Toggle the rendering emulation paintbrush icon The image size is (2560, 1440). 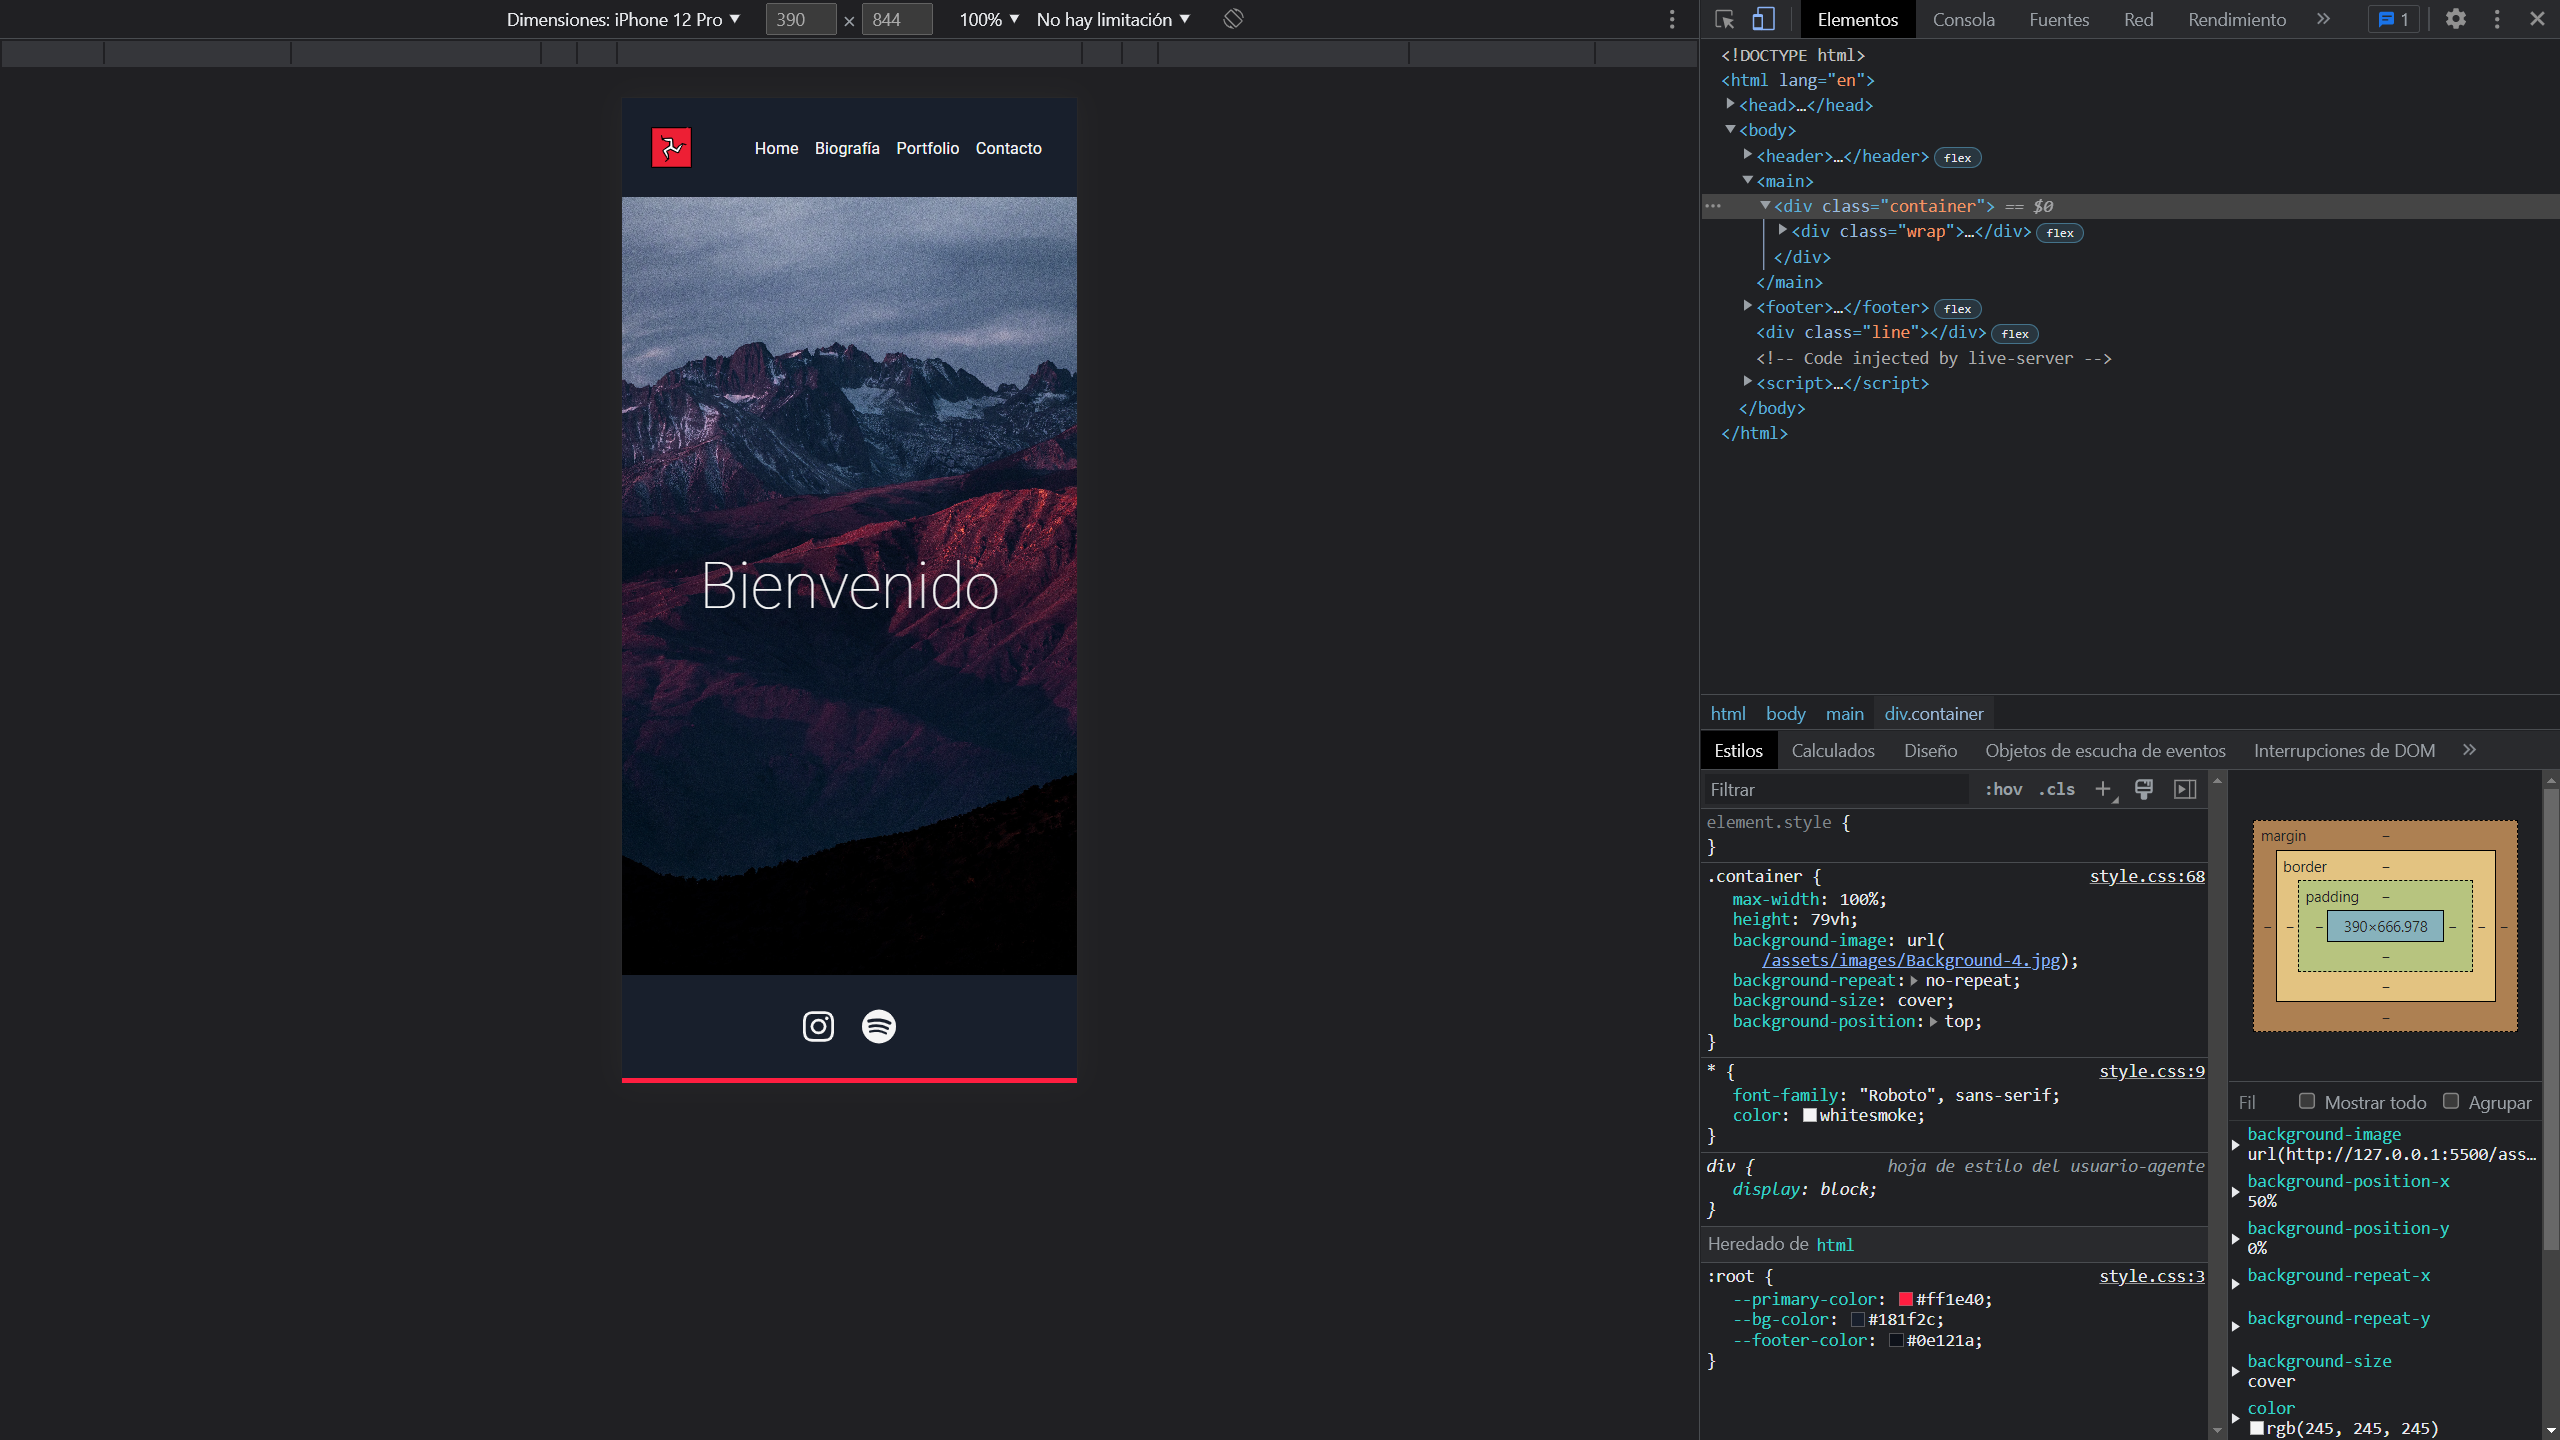tap(2144, 789)
